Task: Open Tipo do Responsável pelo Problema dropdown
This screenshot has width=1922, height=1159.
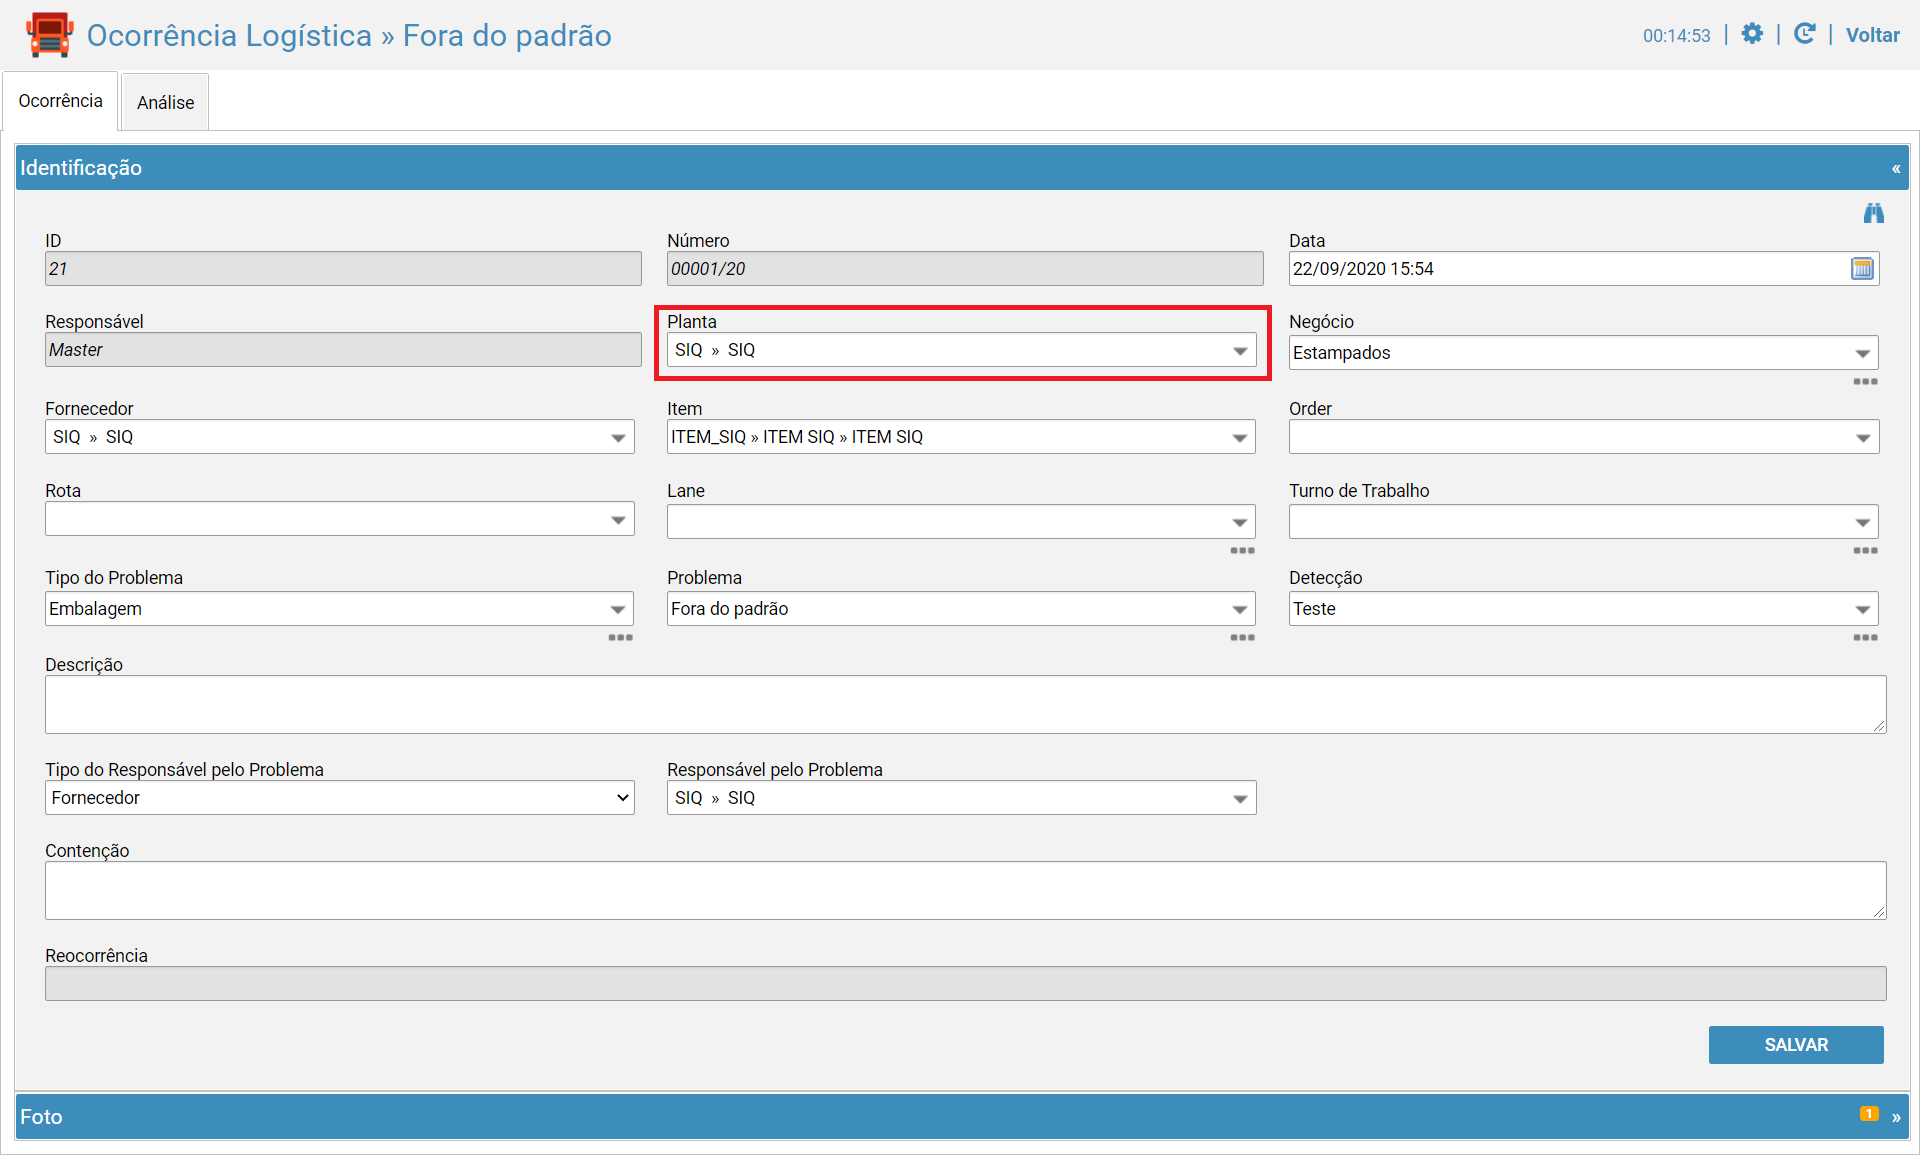Action: 340,798
